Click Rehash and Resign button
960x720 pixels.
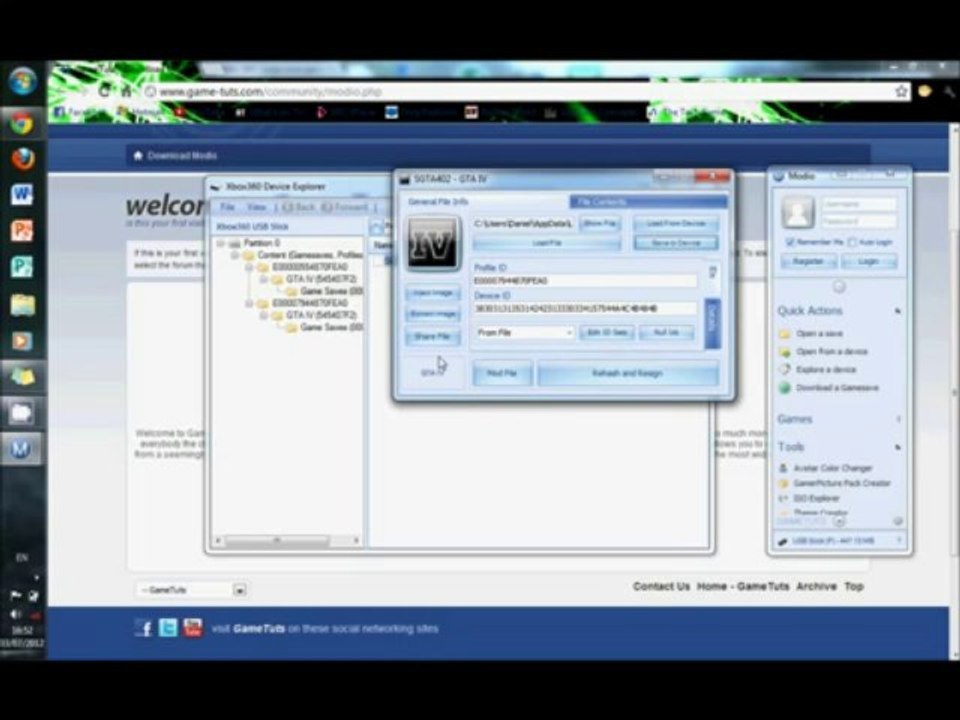tap(628, 373)
